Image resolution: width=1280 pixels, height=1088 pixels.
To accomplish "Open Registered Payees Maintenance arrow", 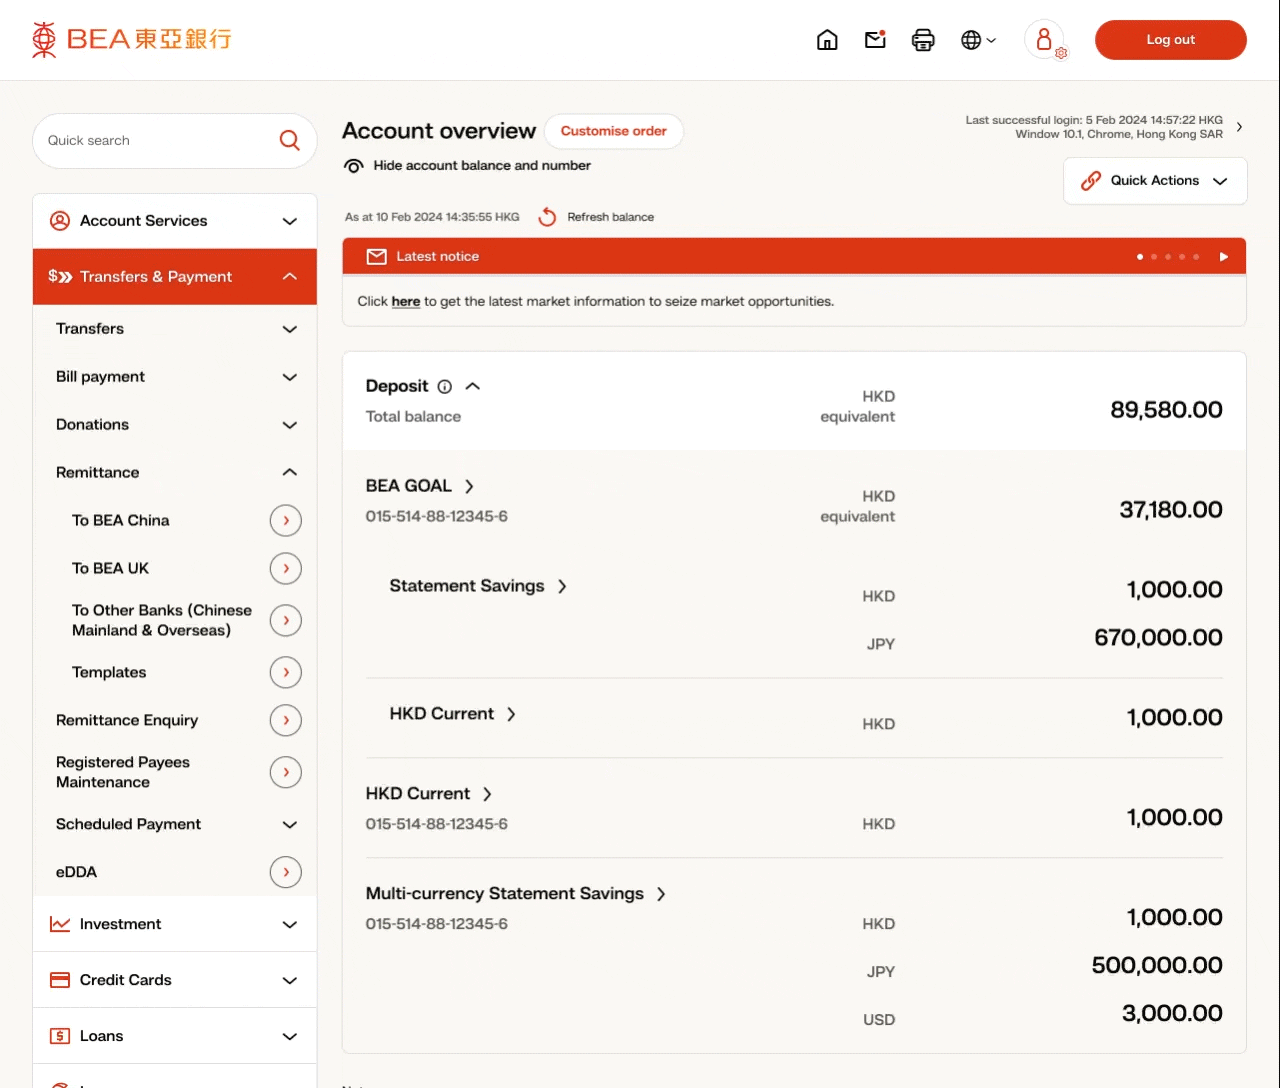I will coord(286,772).
